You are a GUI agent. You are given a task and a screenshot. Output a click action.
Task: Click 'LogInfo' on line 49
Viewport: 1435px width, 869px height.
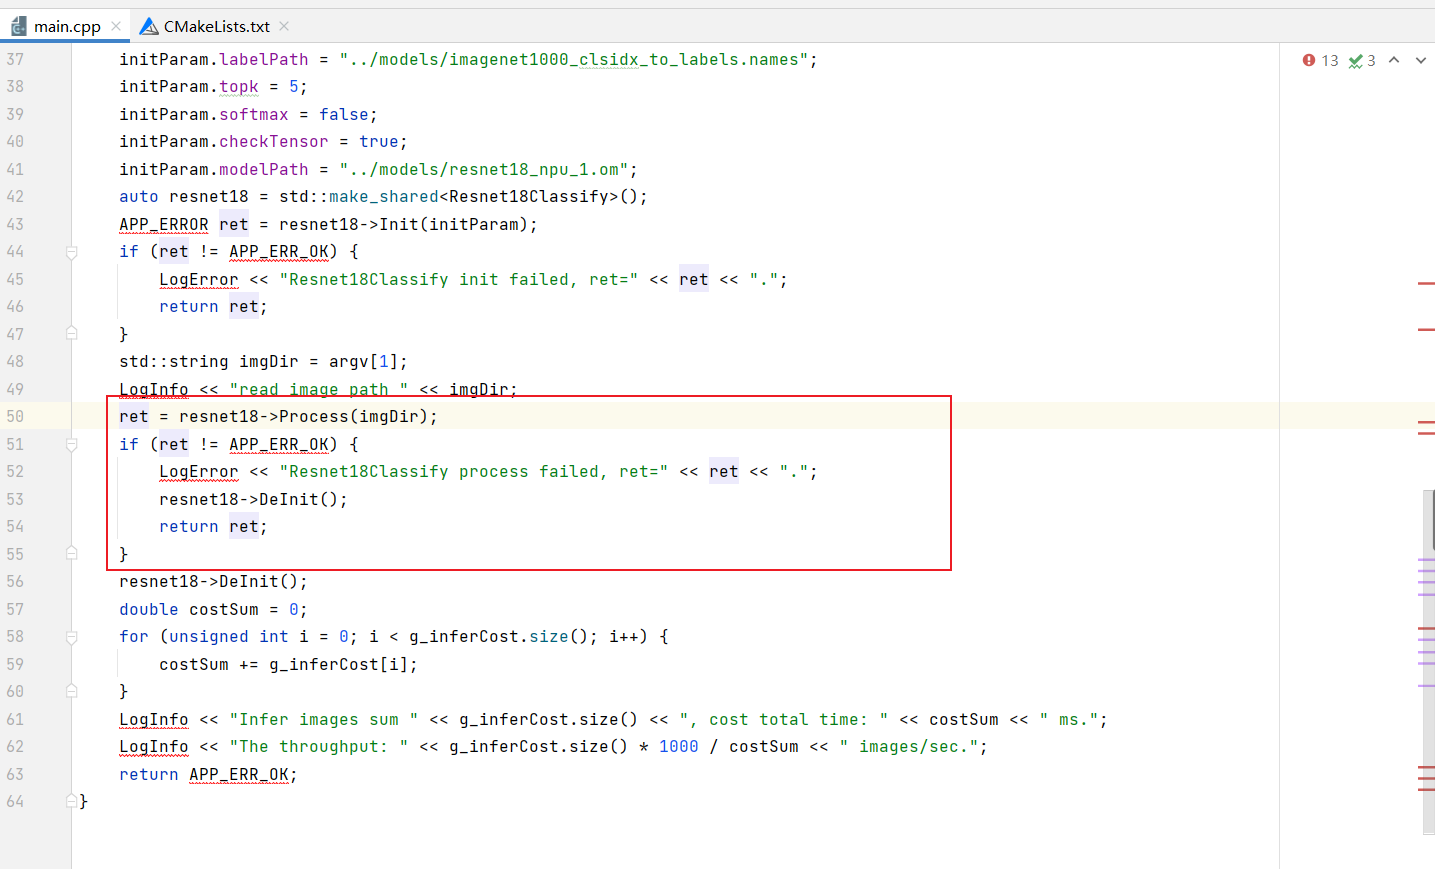pos(154,390)
